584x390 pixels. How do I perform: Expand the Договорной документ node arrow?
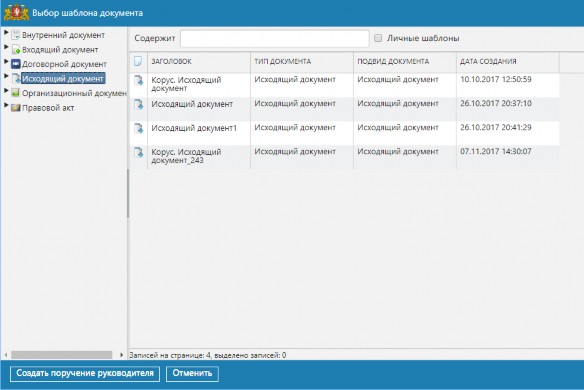[6, 61]
